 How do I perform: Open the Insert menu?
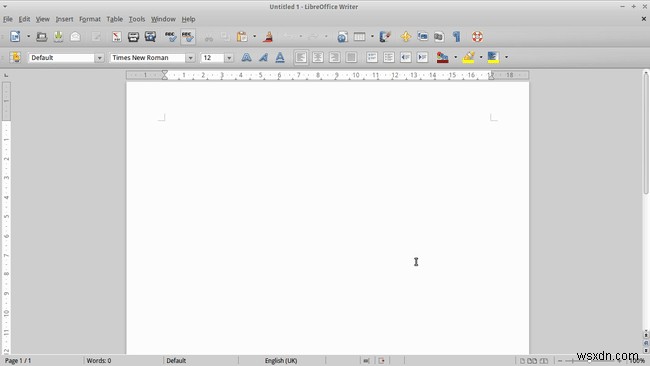64,19
